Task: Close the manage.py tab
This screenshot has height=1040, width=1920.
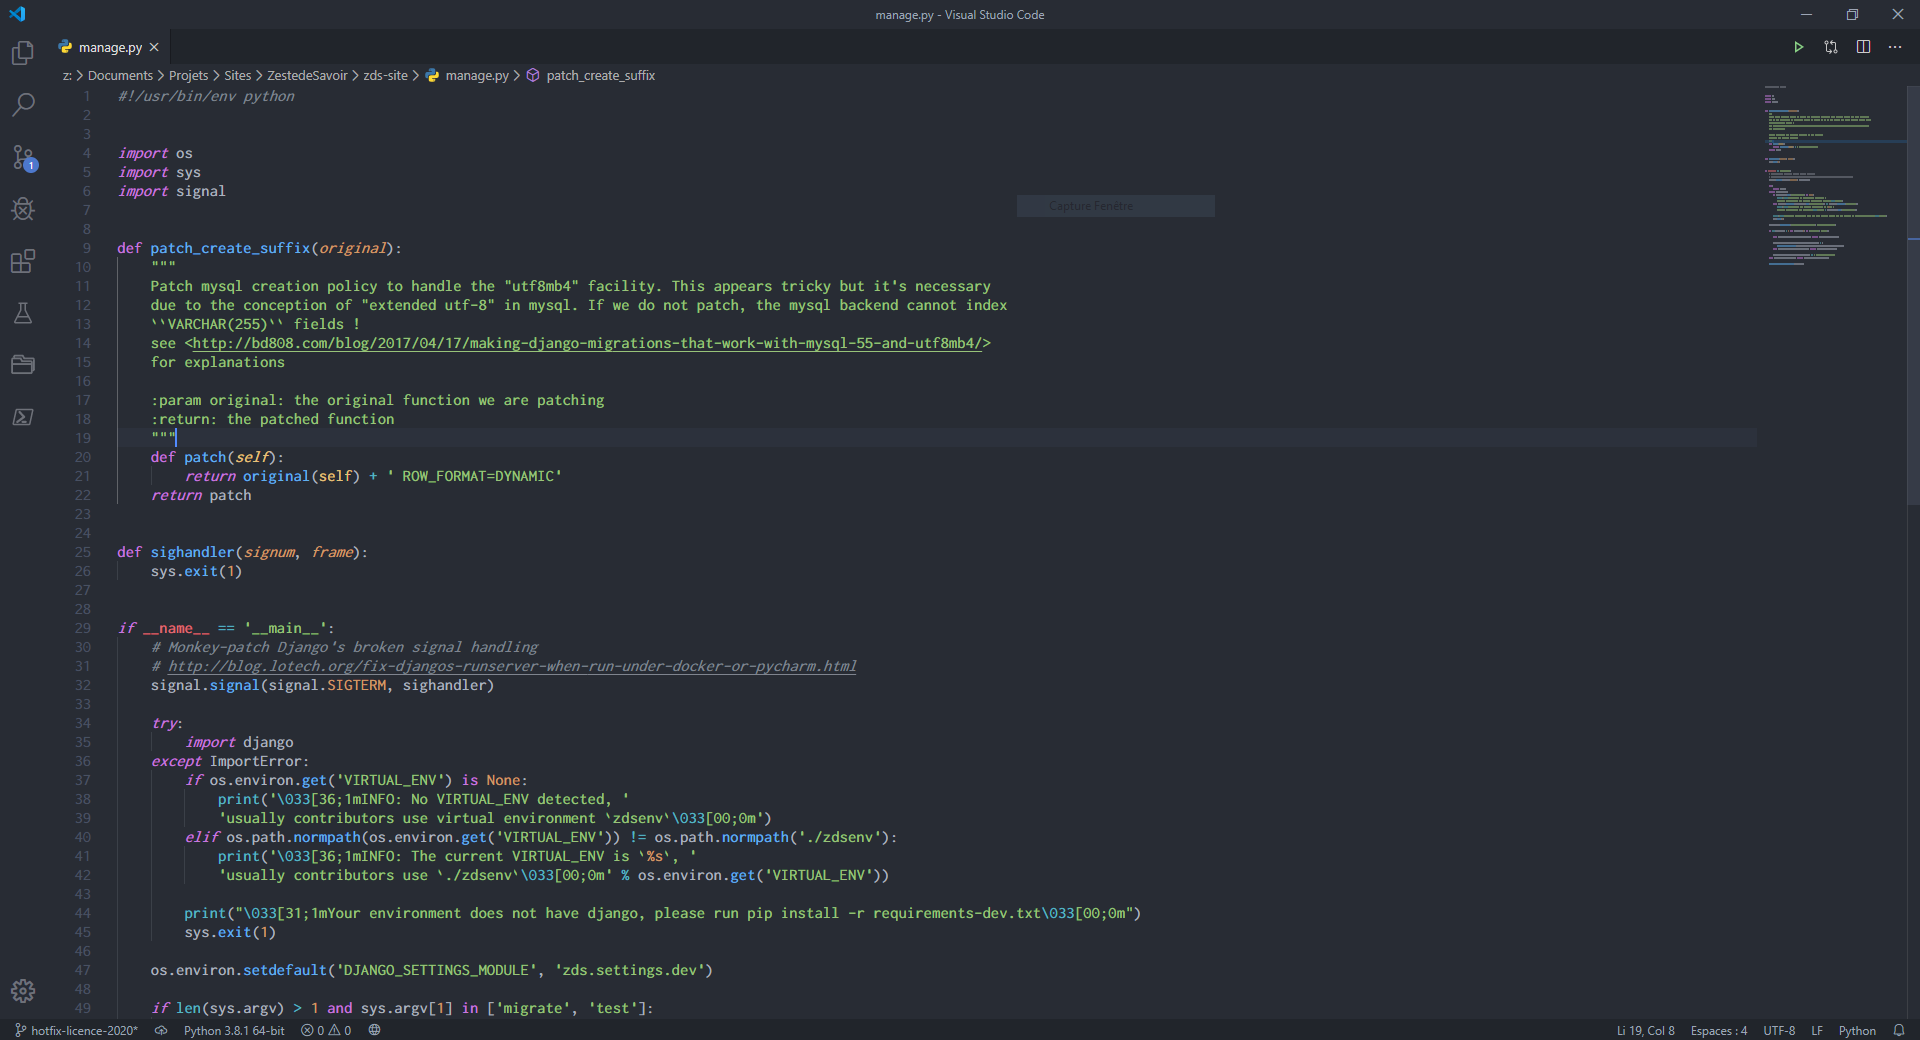Action: pyautogui.click(x=154, y=47)
